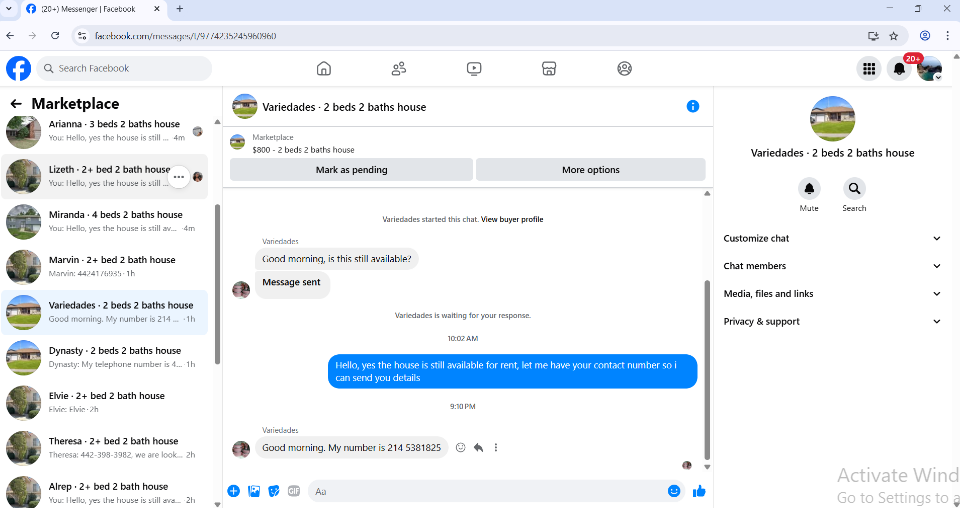Open the browser tab search dropdown
This screenshot has width=960, height=508.
tap(9, 9)
